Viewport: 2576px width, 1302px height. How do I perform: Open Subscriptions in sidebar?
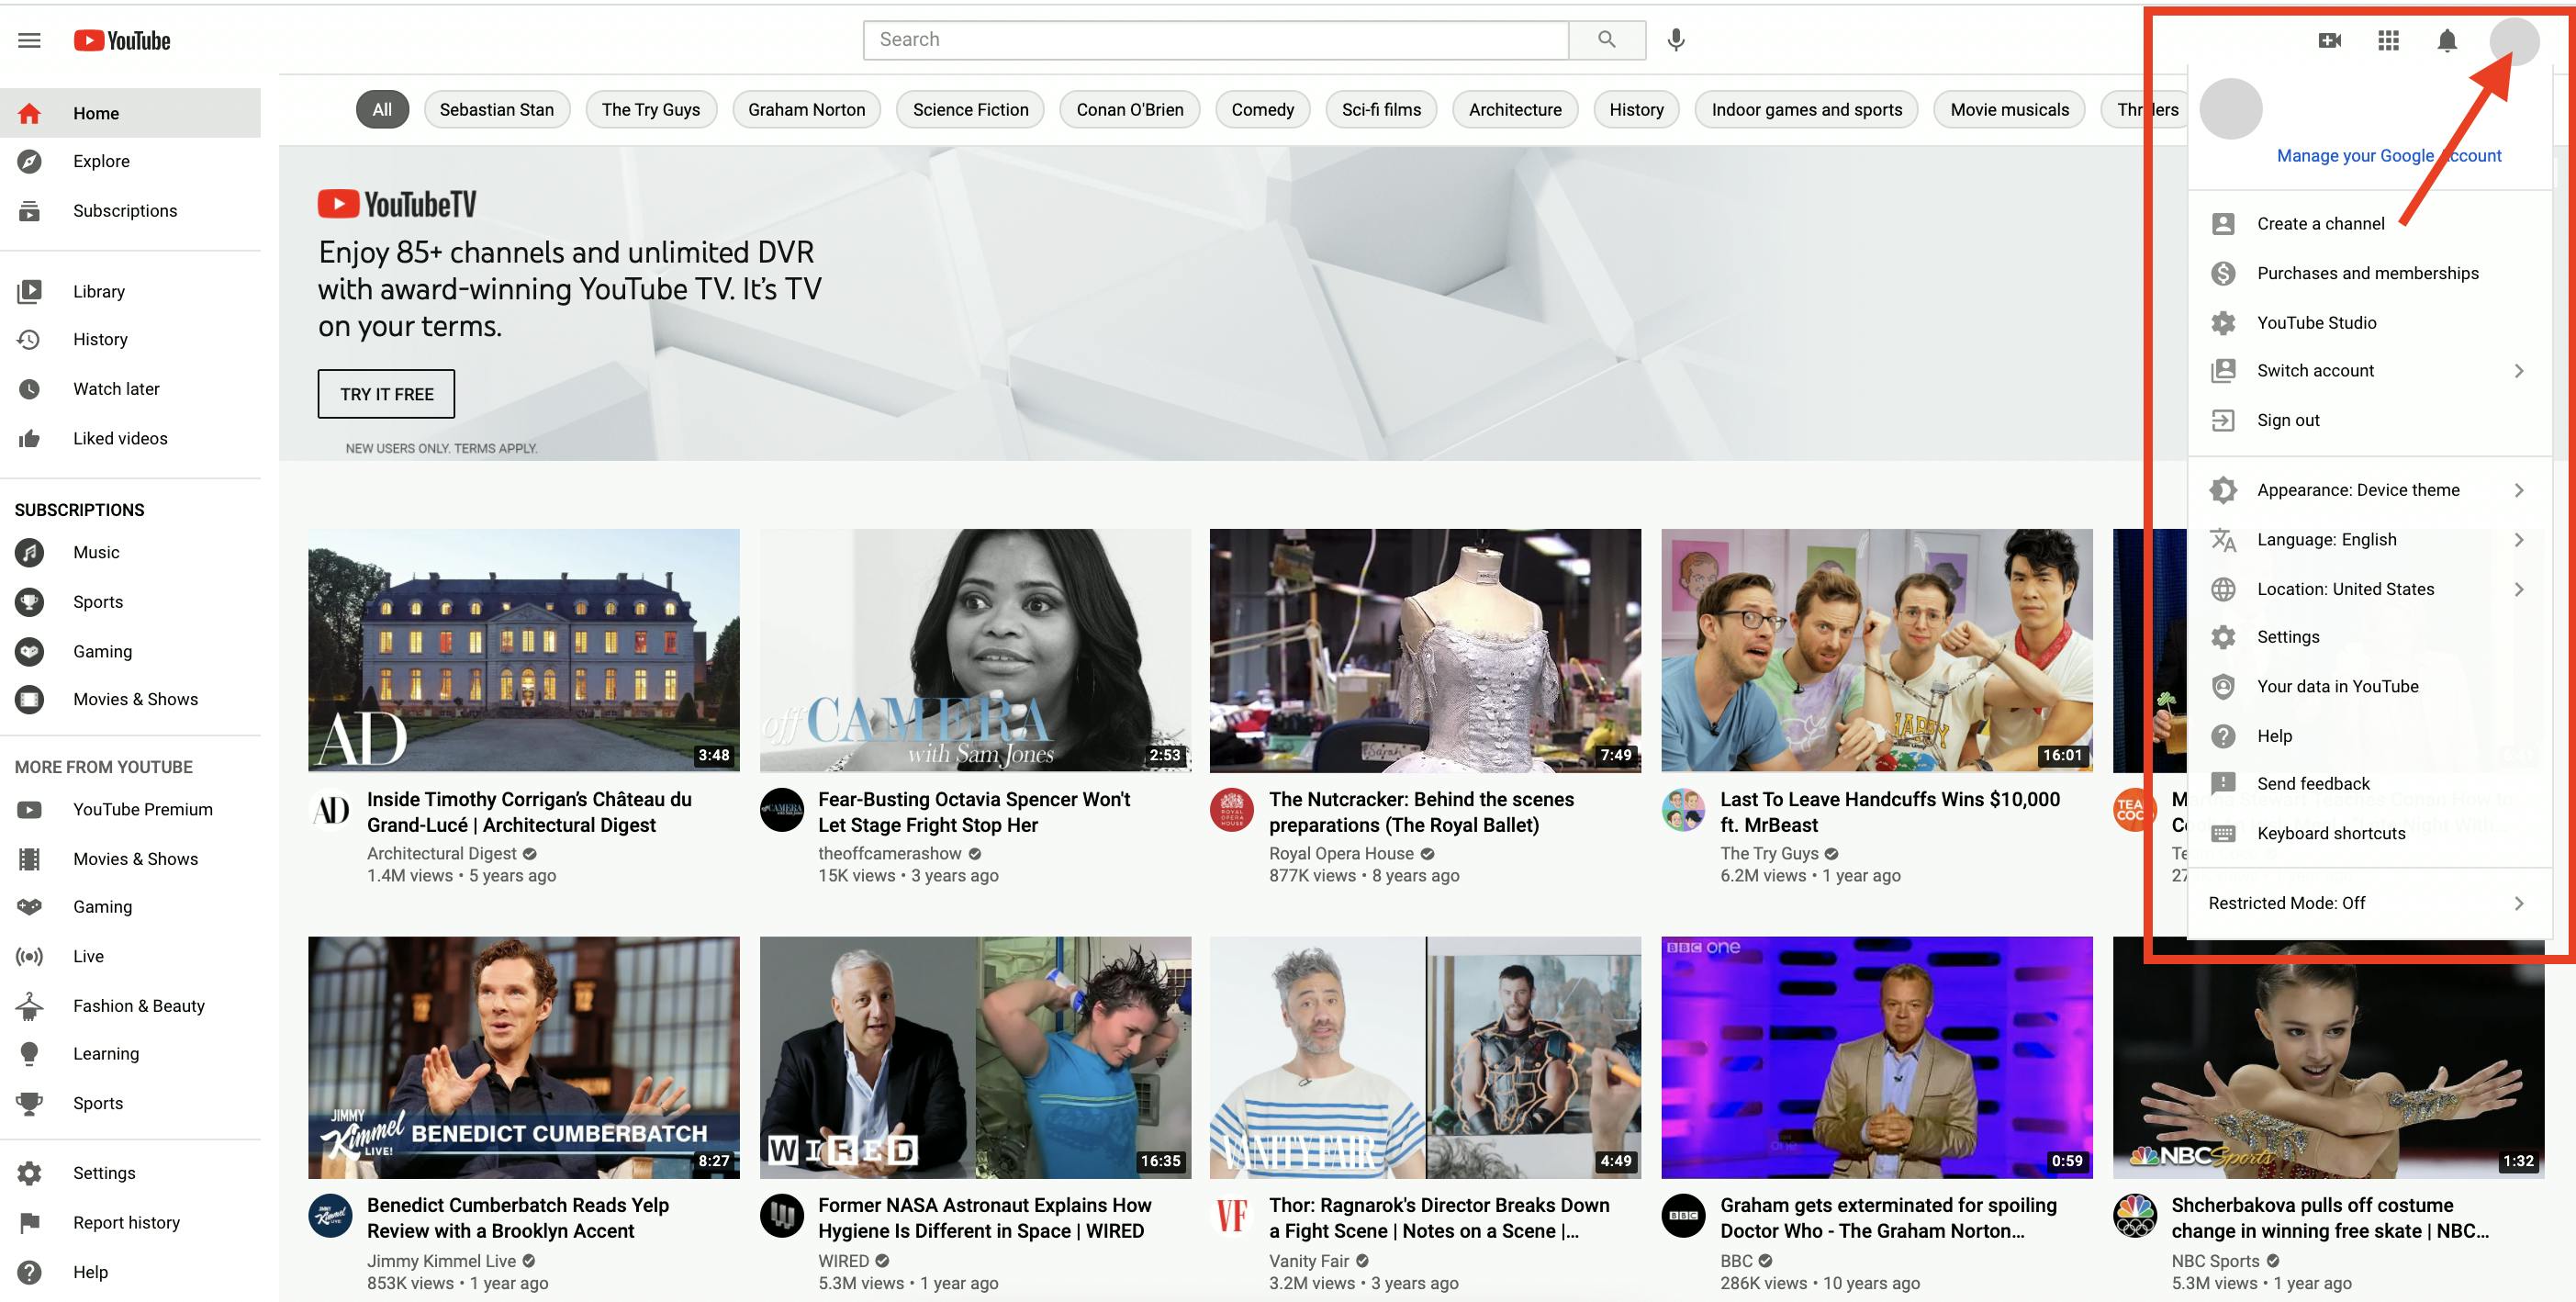pyautogui.click(x=130, y=210)
